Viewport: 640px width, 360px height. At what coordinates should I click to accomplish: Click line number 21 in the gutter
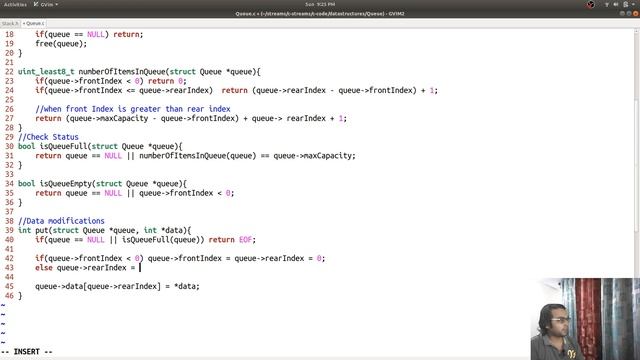(x=9, y=62)
